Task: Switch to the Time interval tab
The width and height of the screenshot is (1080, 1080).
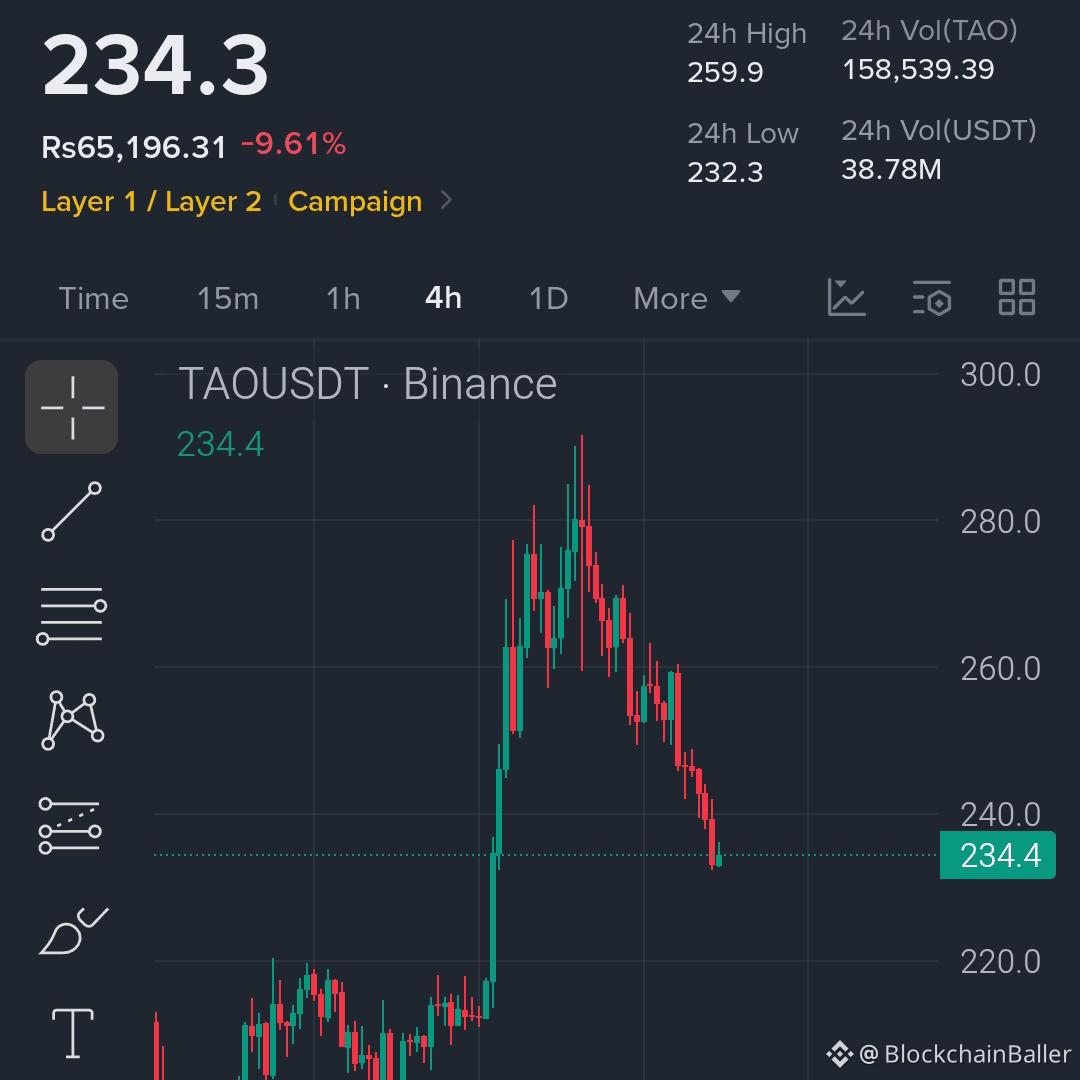Action: point(94,298)
